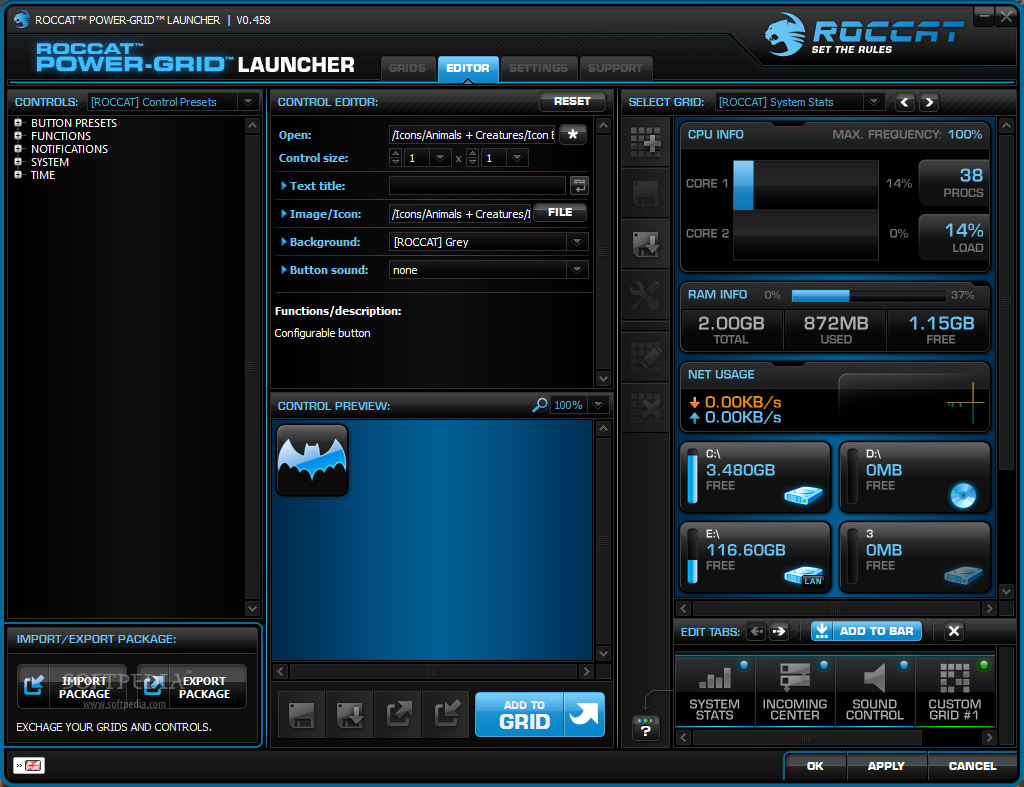Click the bat icon control preview thumbnail
1024x787 pixels.
pyautogui.click(x=312, y=460)
